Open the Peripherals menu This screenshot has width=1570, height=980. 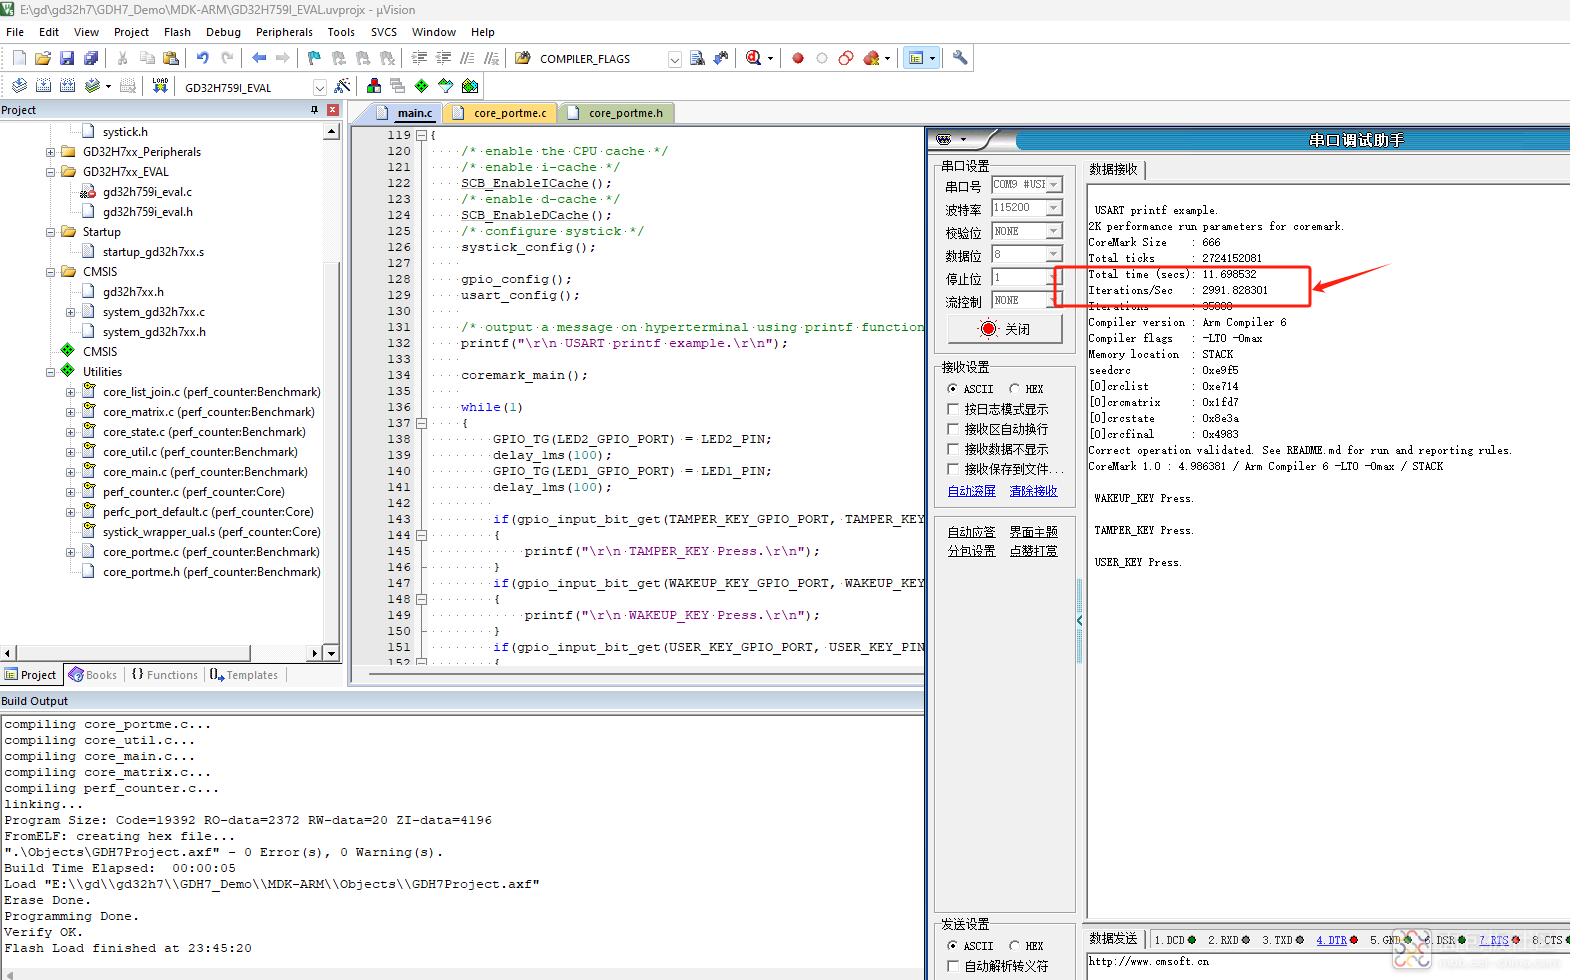(284, 32)
